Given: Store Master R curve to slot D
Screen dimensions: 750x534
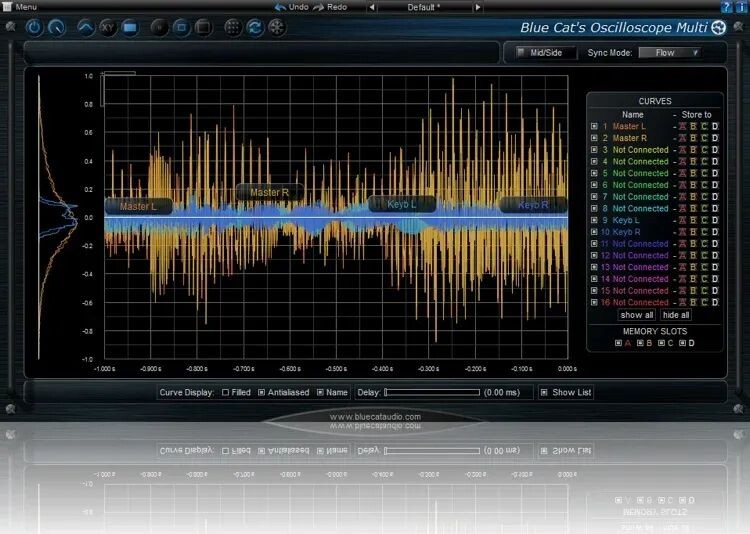Looking at the screenshot, I should [715, 138].
